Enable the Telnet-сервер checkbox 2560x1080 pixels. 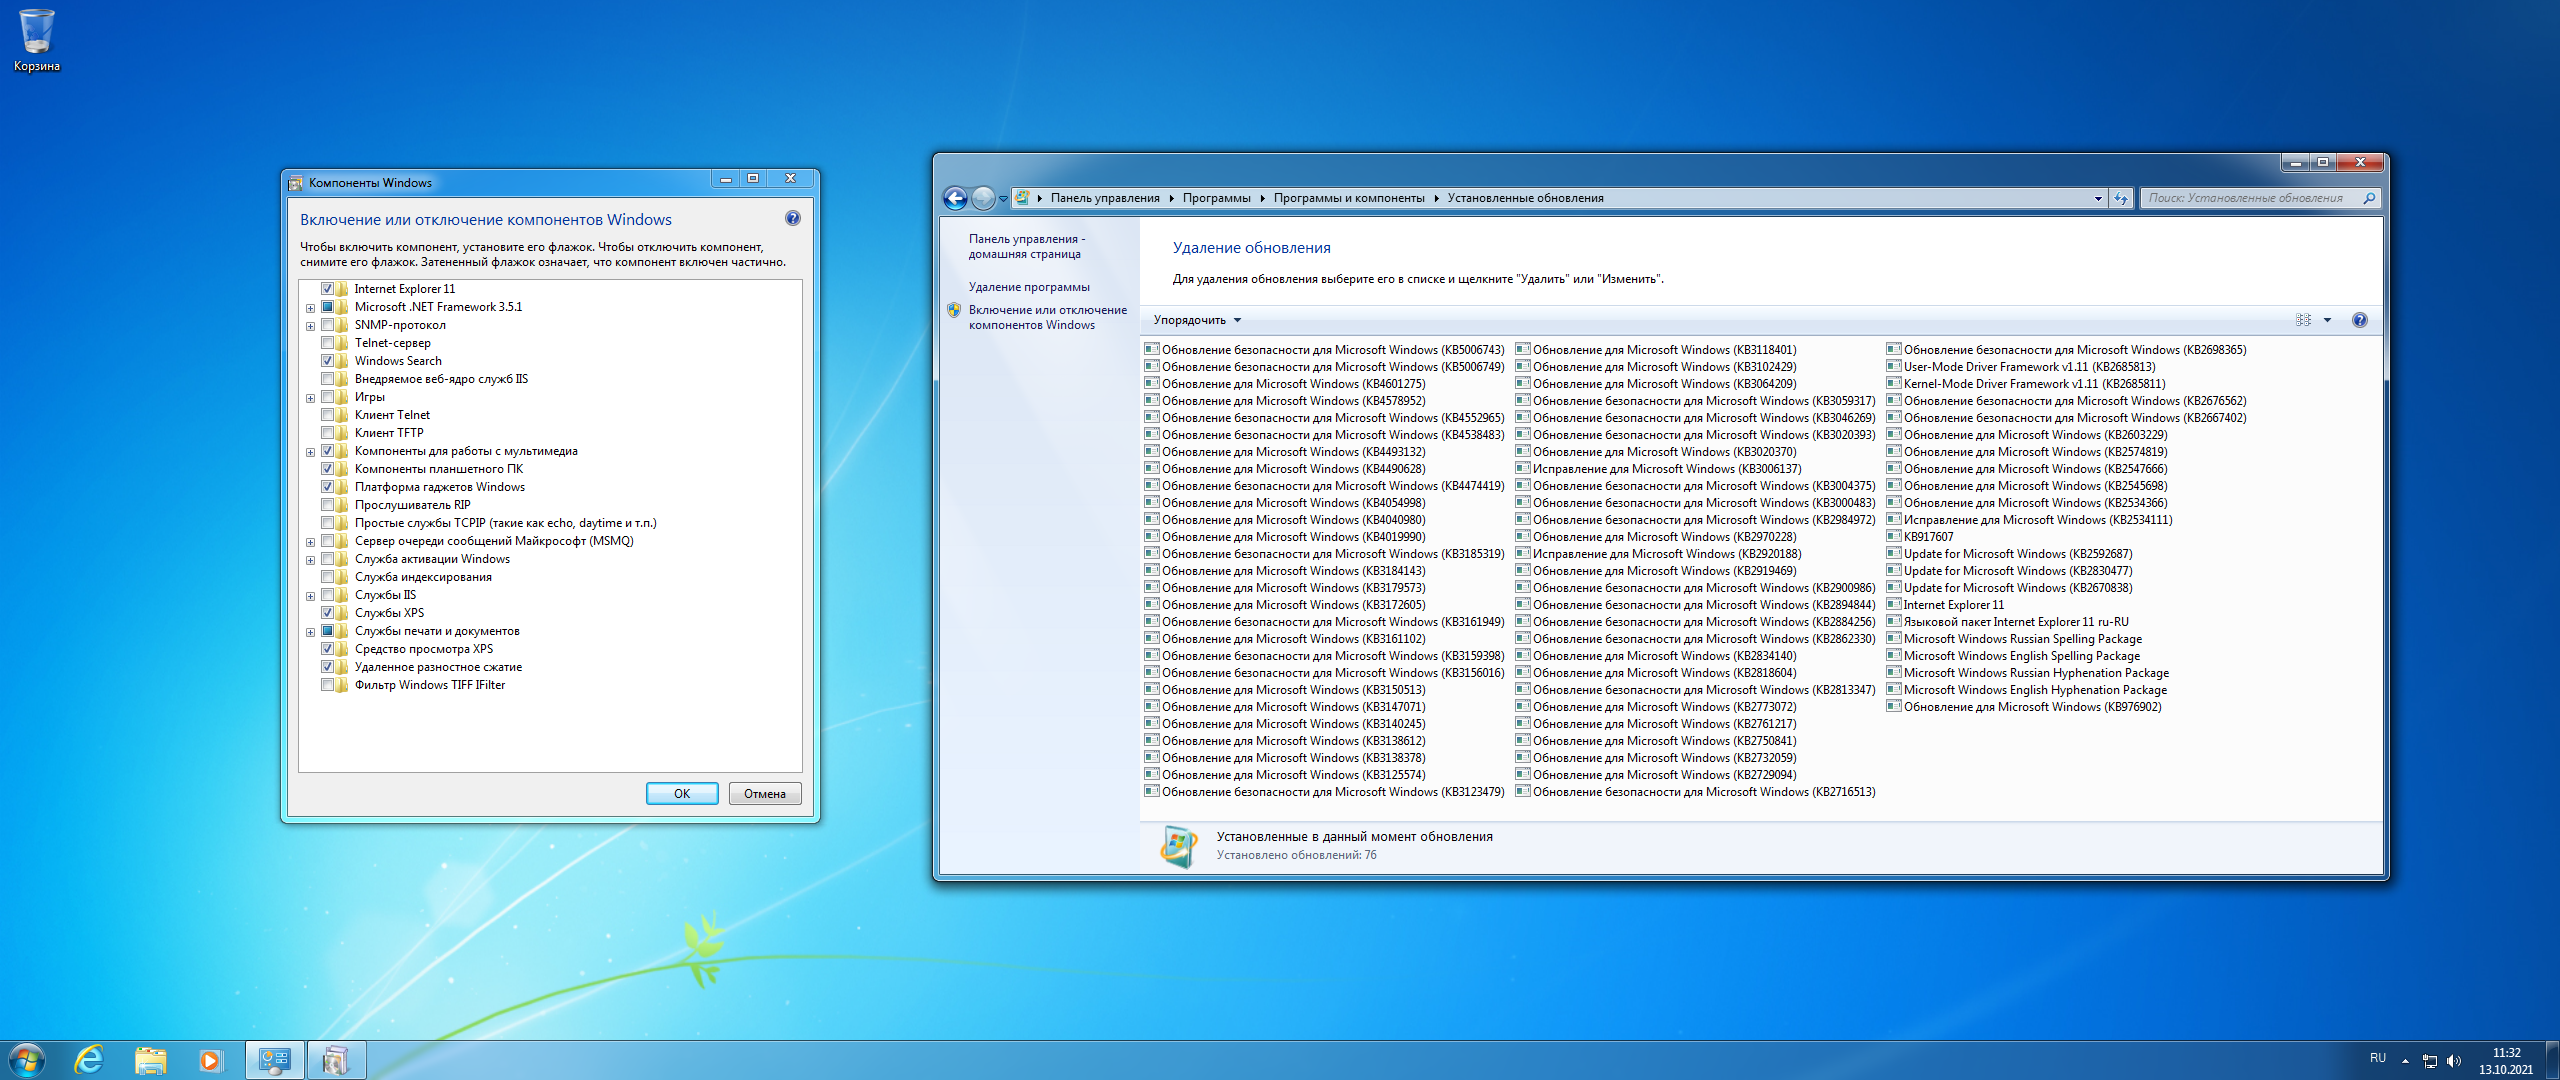327,343
